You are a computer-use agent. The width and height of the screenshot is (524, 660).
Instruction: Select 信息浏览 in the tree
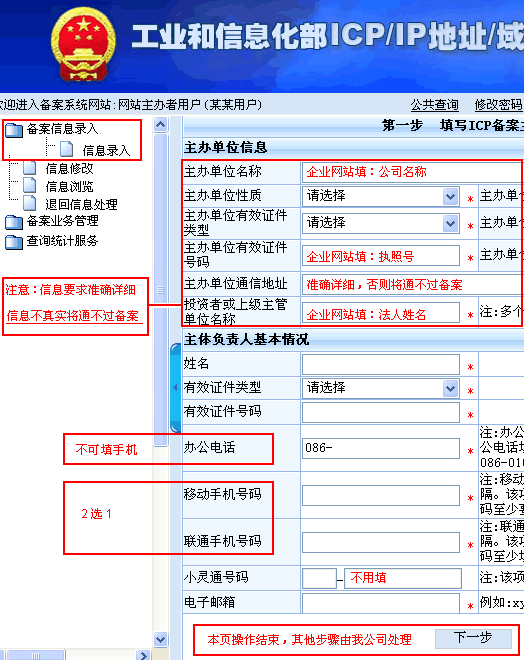pyautogui.click(x=69, y=186)
